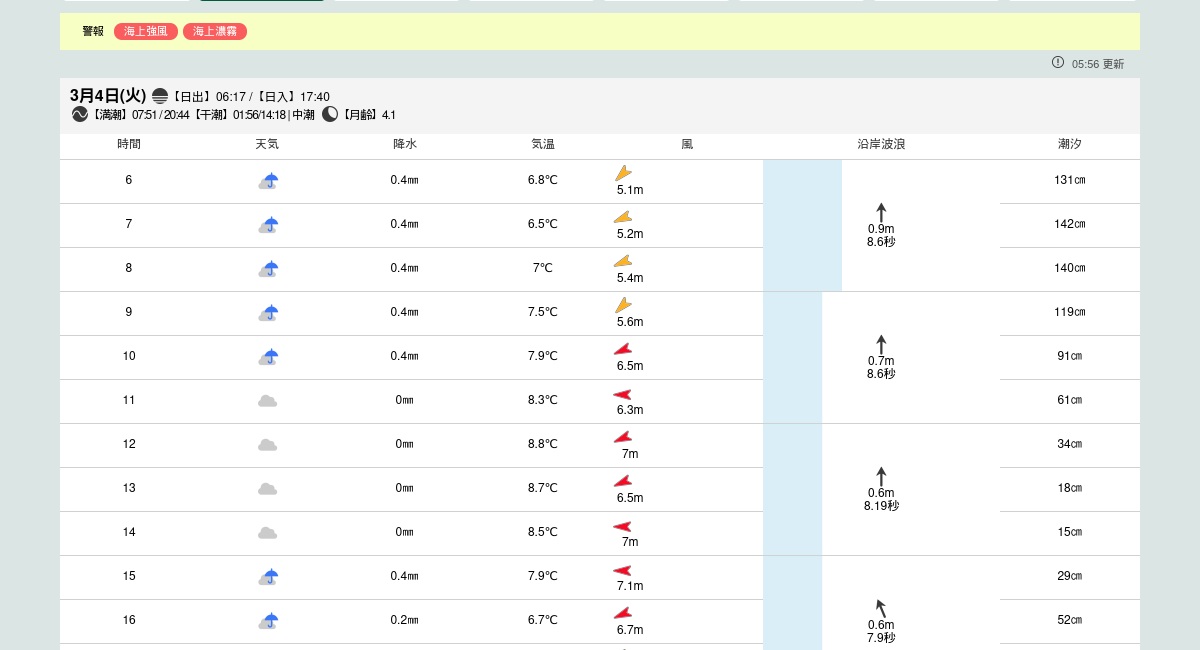Click the 海上強風 warning badge
The image size is (1200, 650).
146,31
